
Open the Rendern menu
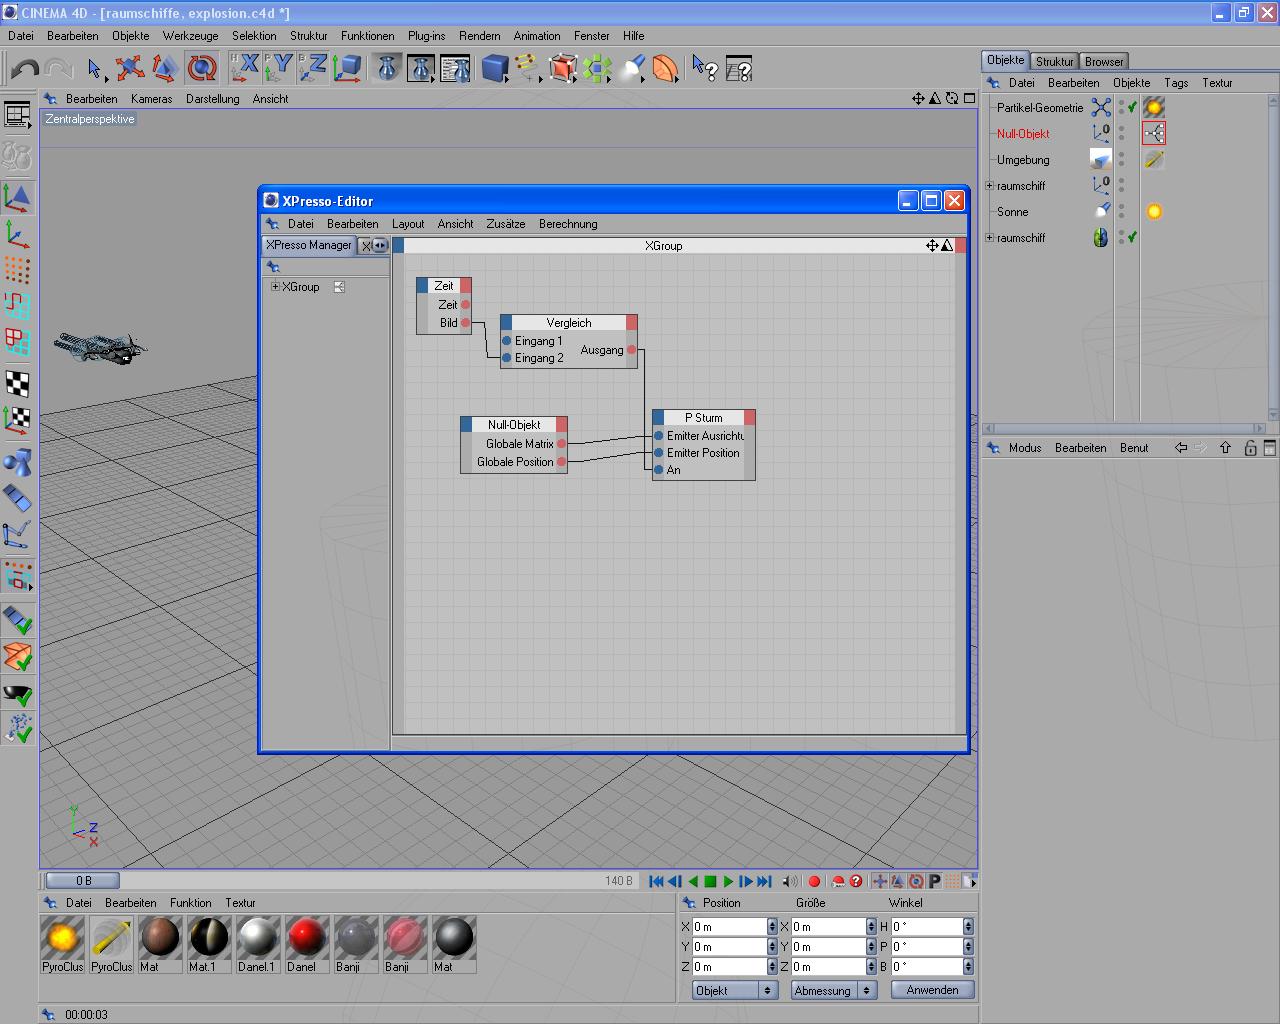(479, 35)
